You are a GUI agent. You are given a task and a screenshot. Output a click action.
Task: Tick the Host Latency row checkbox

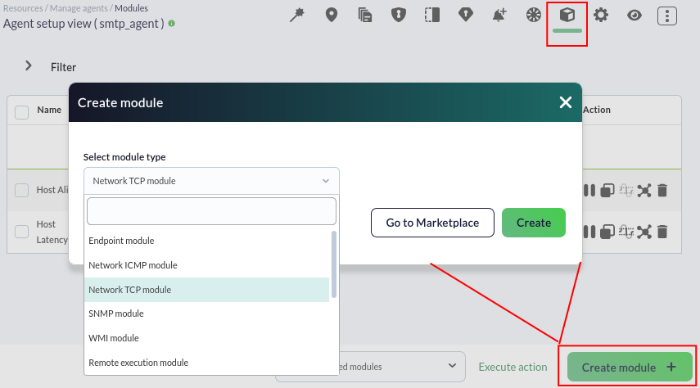(22, 232)
